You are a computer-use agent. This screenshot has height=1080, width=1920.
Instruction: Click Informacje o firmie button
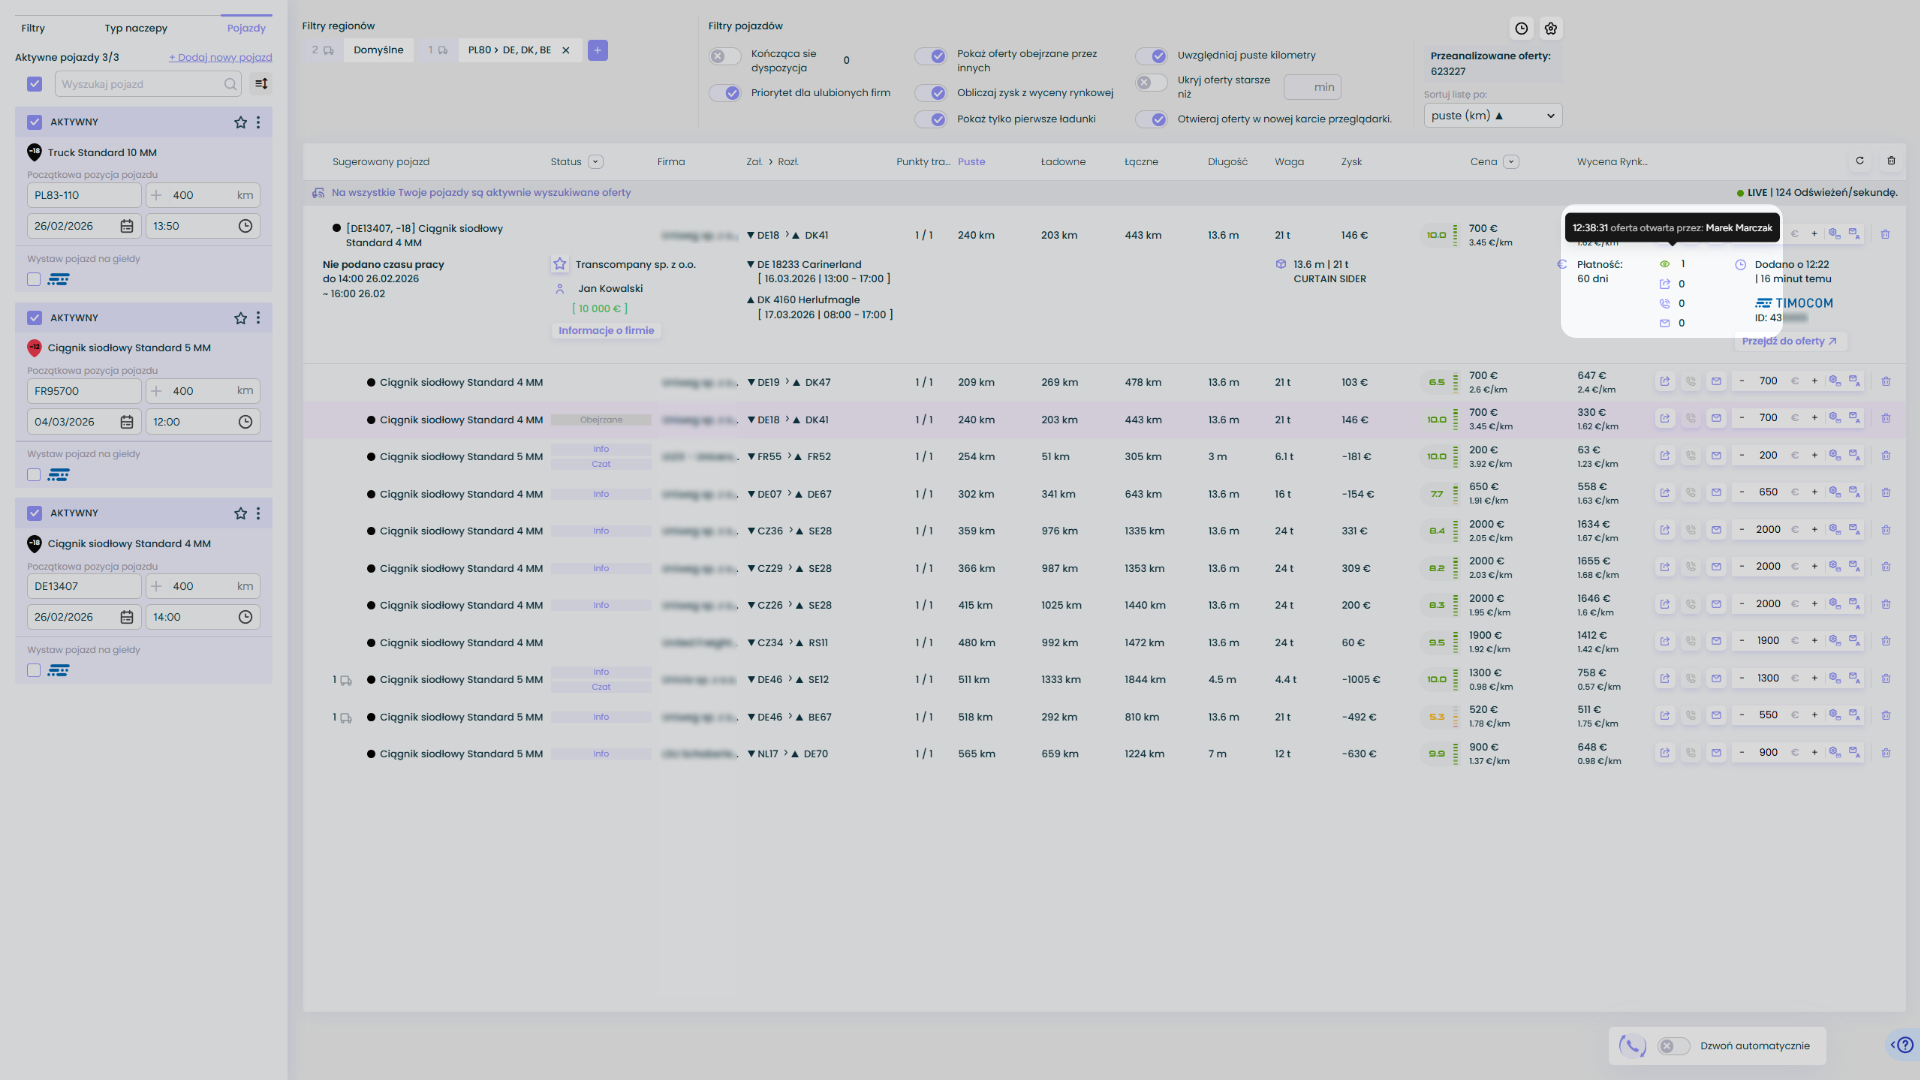606,331
